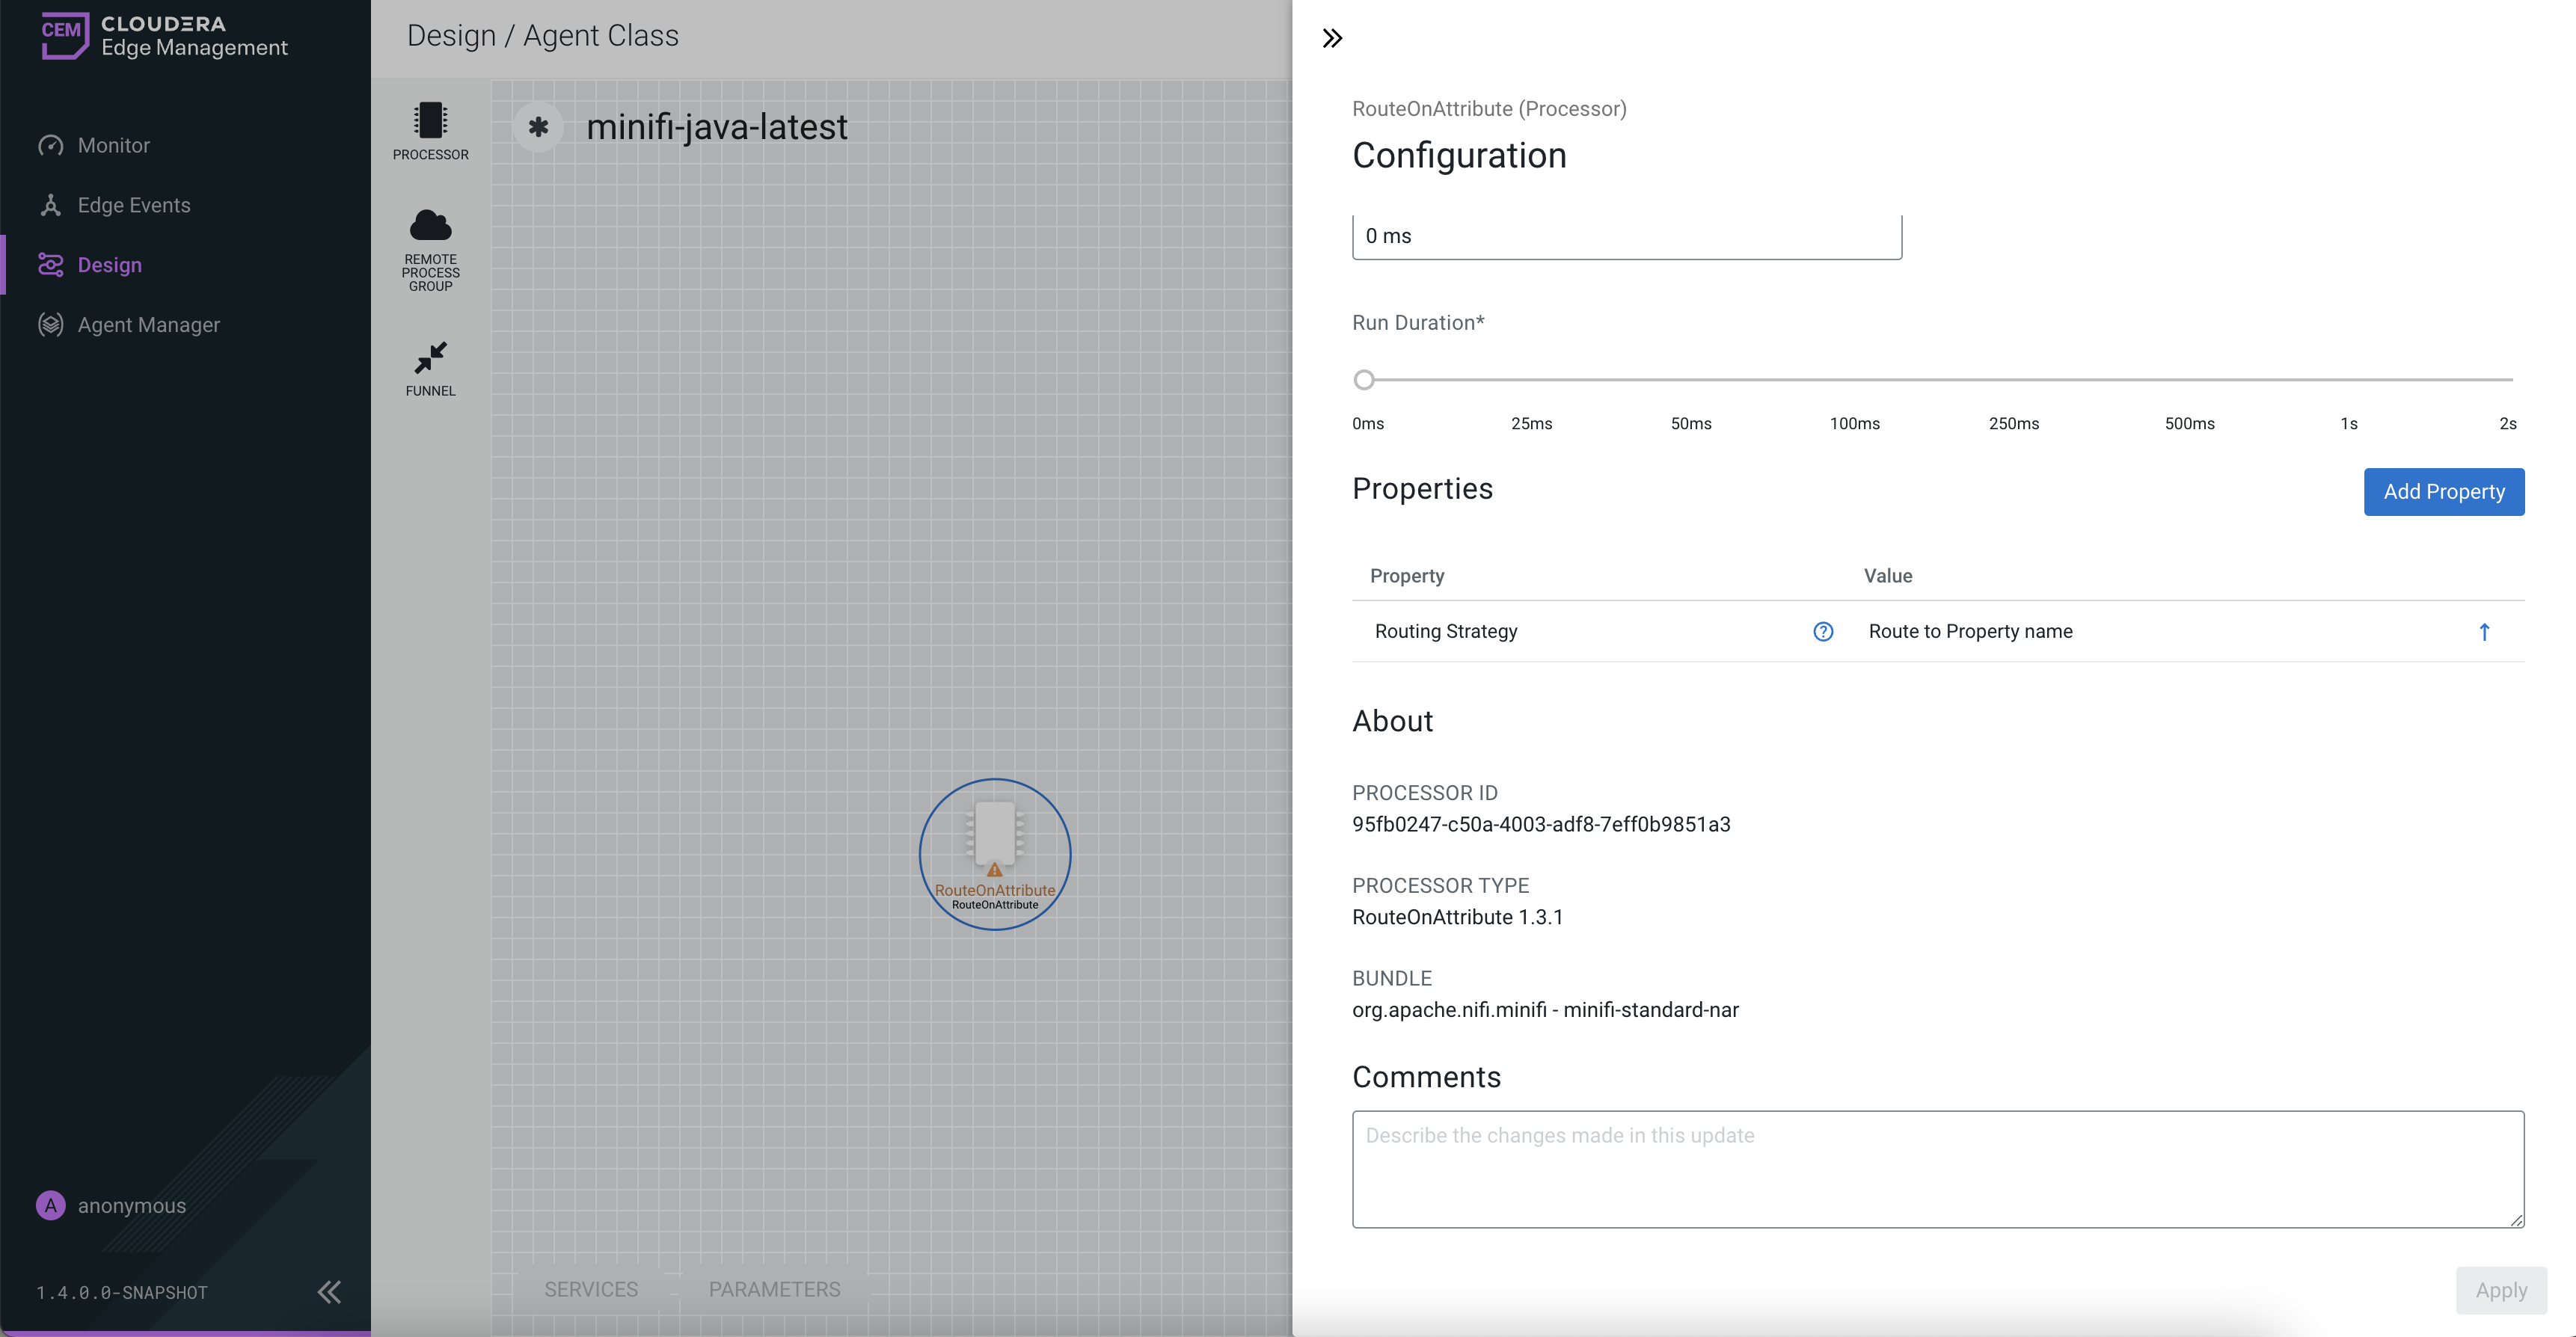
Task: Select the Remote Process Group cloud icon
Action: pyautogui.click(x=430, y=226)
